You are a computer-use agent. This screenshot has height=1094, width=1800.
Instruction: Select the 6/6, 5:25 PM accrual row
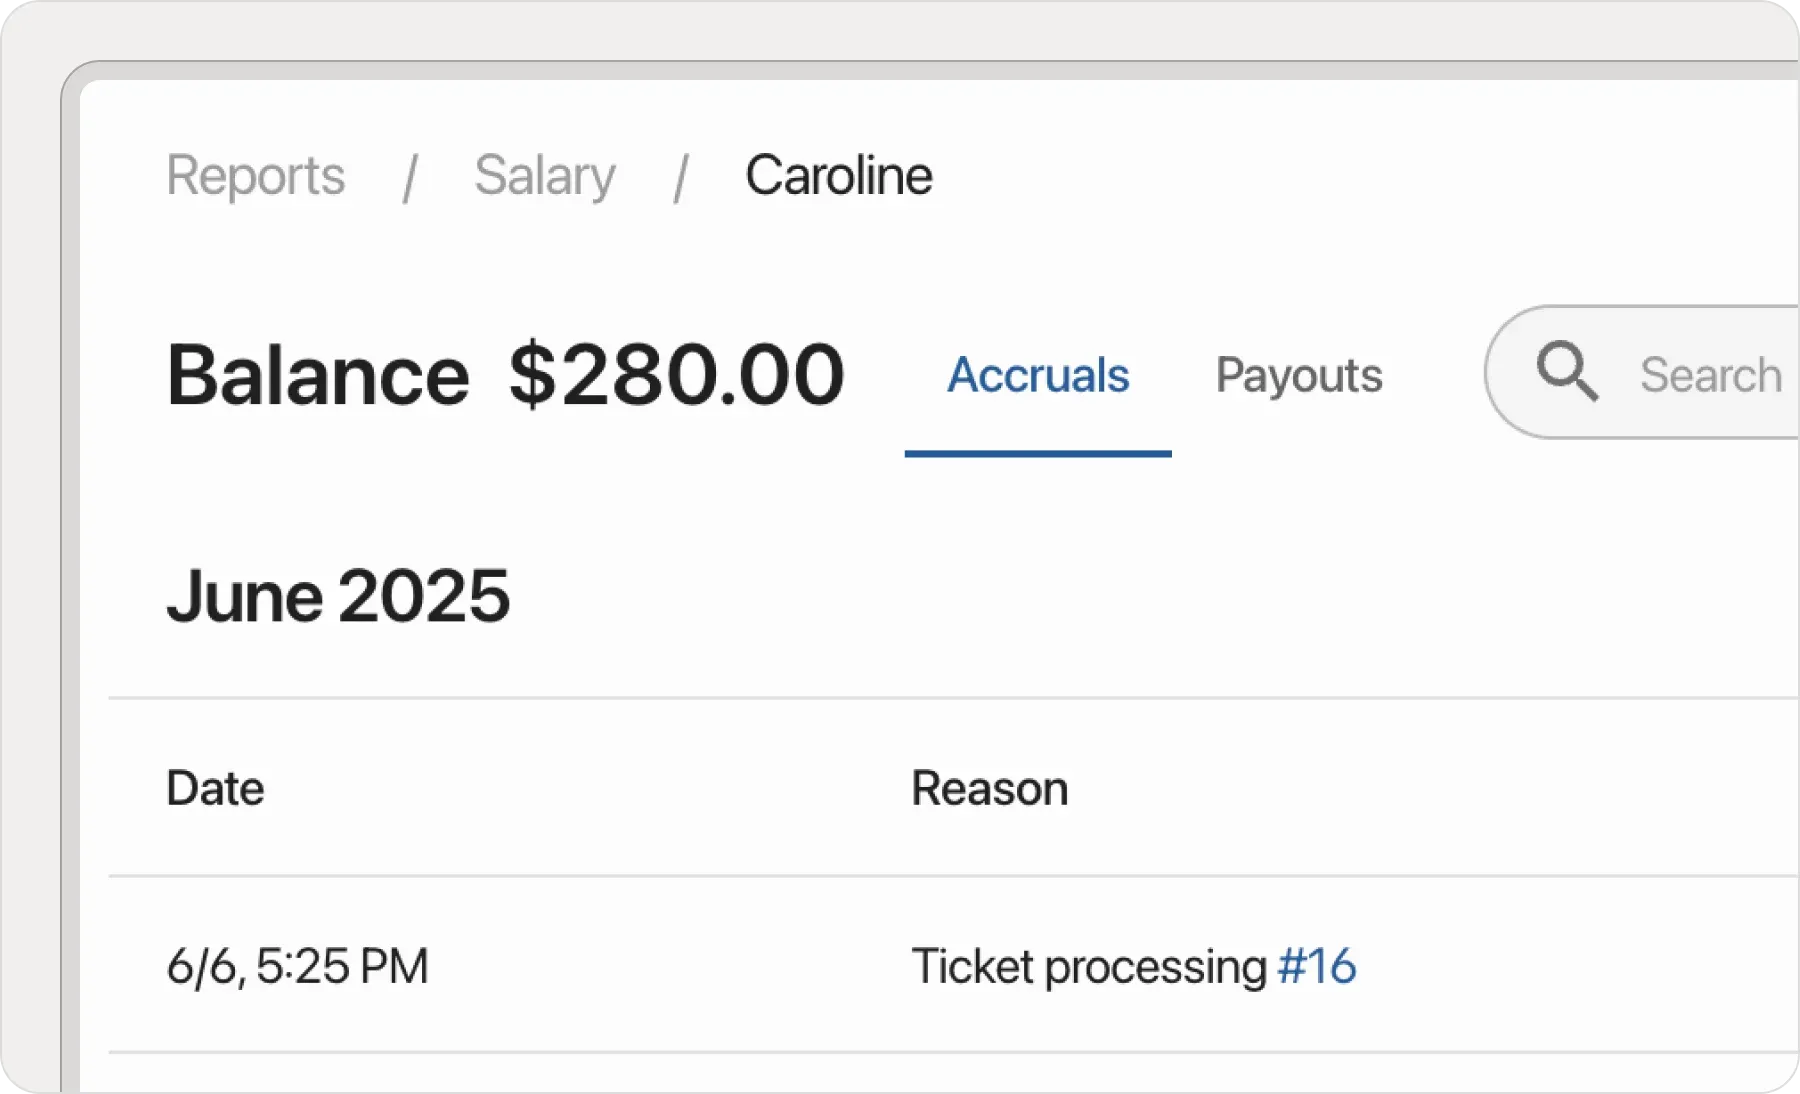tap(298, 966)
